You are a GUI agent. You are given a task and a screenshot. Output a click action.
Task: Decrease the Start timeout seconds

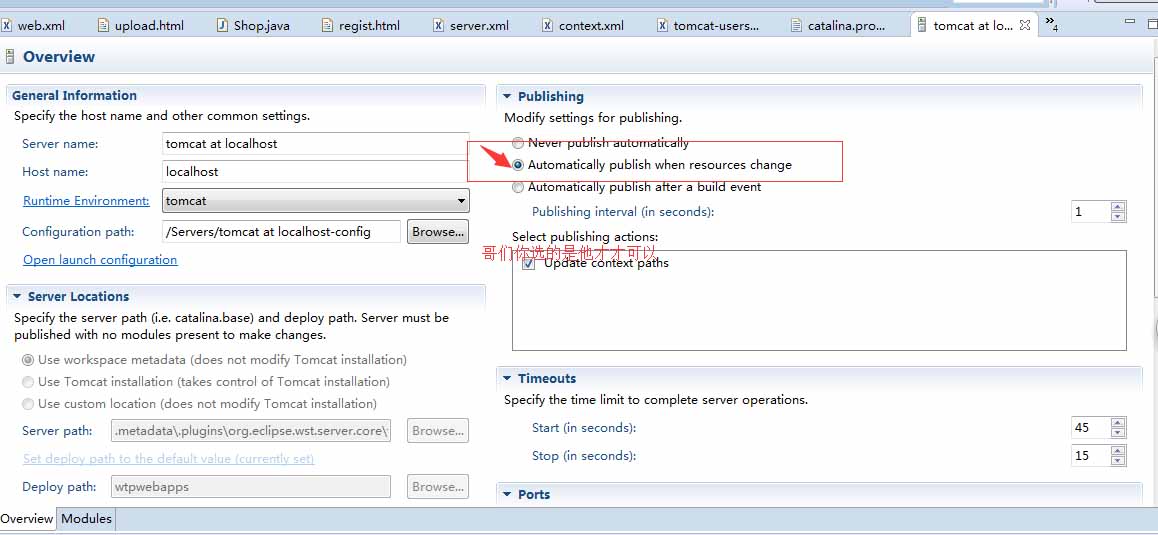point(1118,432)
